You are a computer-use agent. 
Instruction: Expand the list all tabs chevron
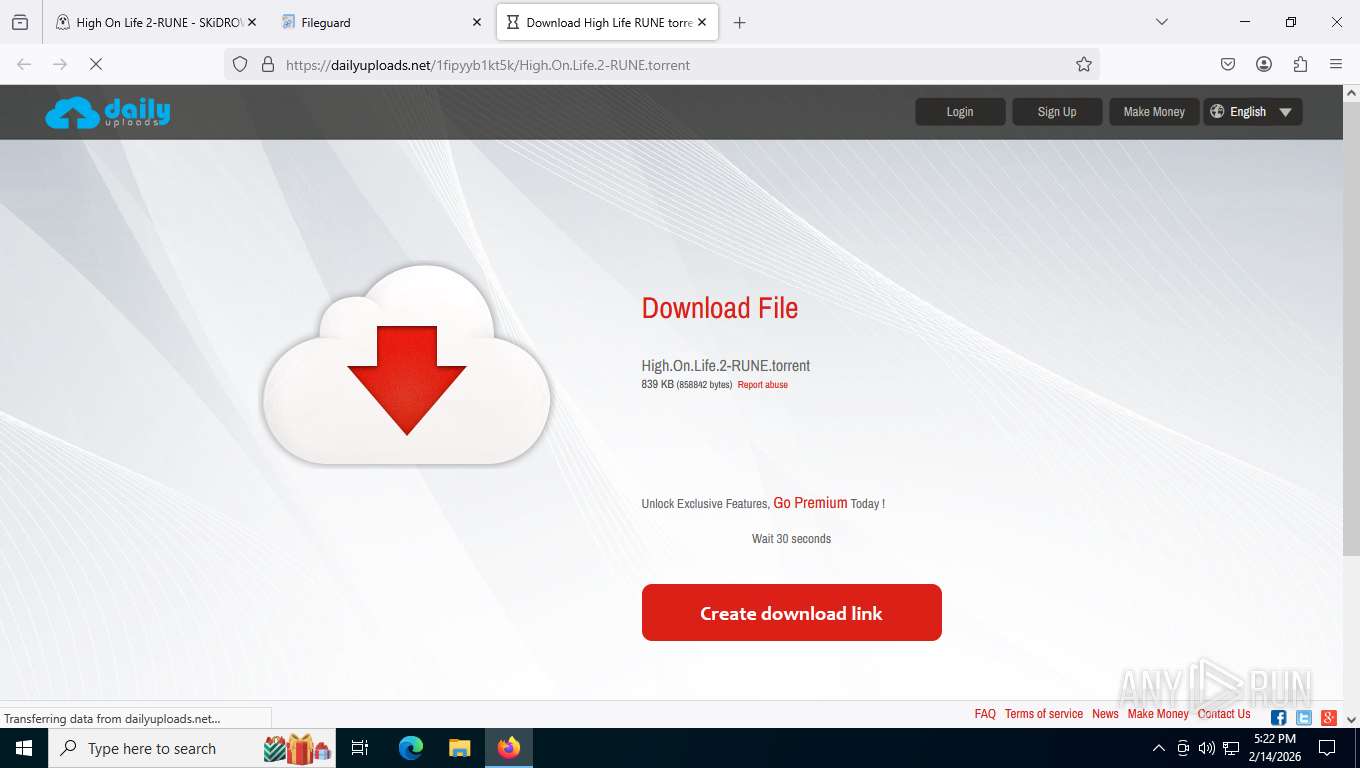tap(1161, 22)
